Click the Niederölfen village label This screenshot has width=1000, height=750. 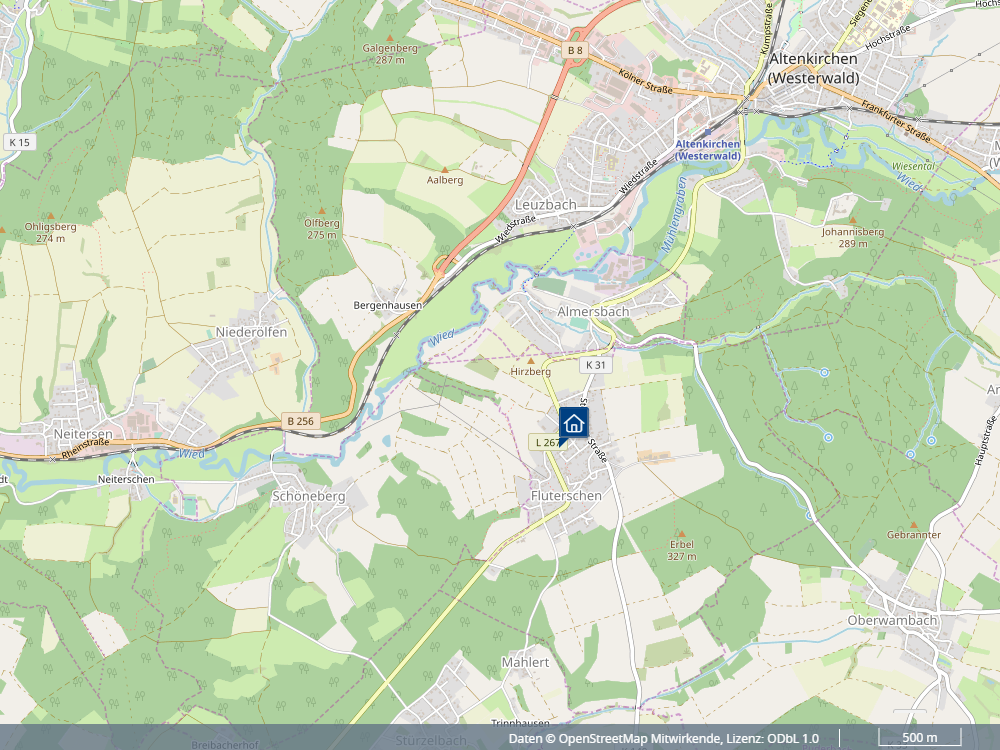[251, 332]
